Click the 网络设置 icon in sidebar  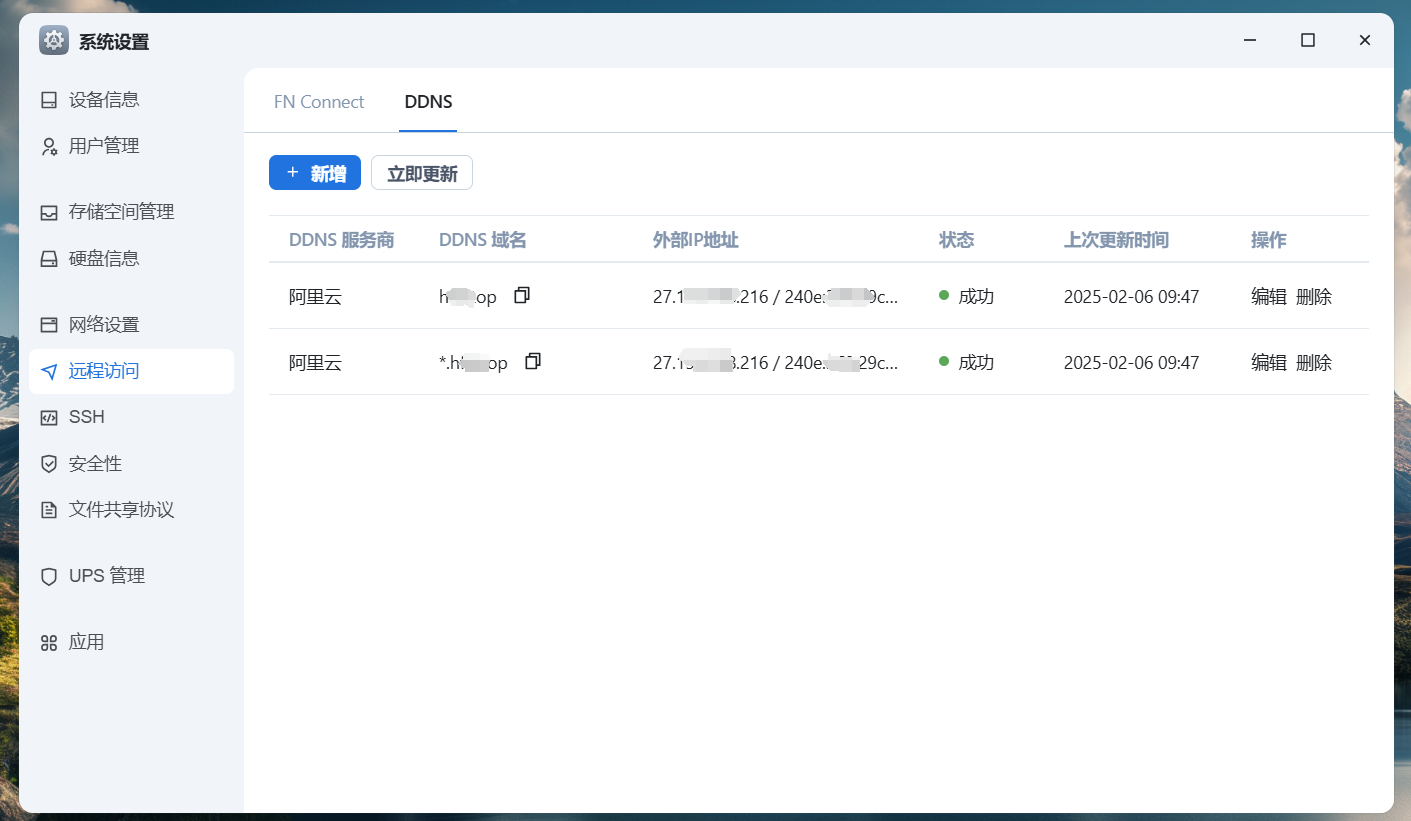tap(49, 325)
